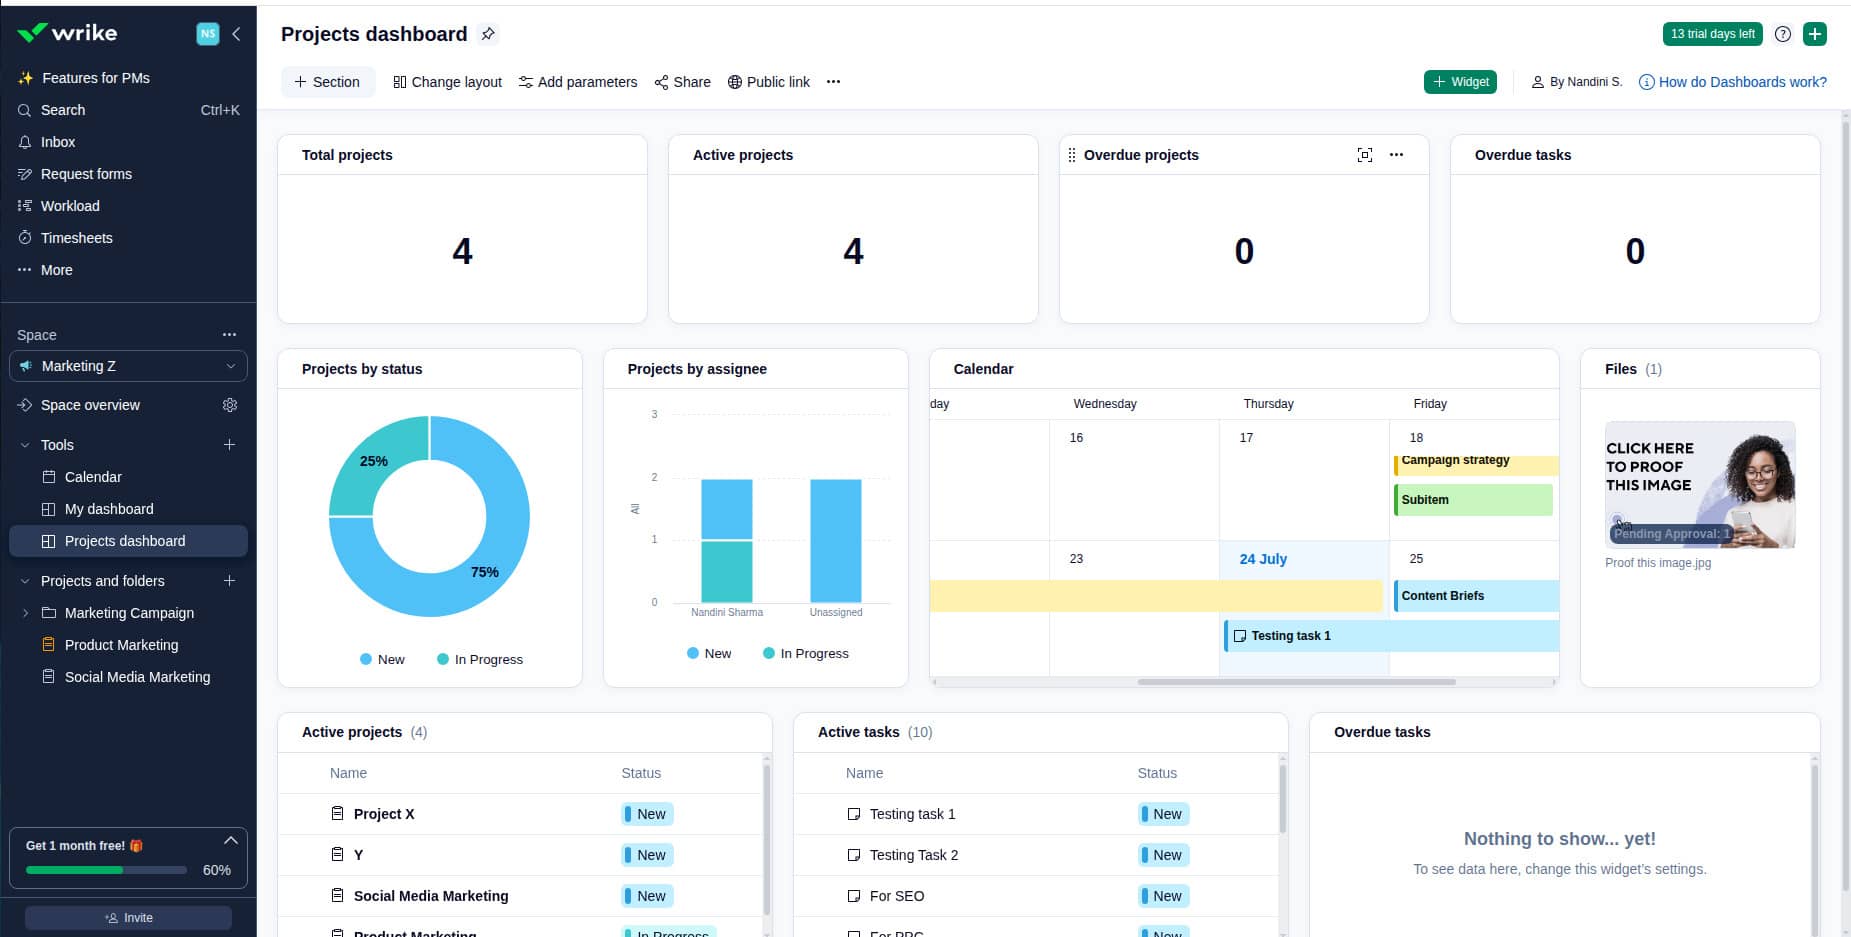The height and width of the screenshot is (937, 1851).
Task: Click the green plus icon top right
Action: pos(1815,33)
